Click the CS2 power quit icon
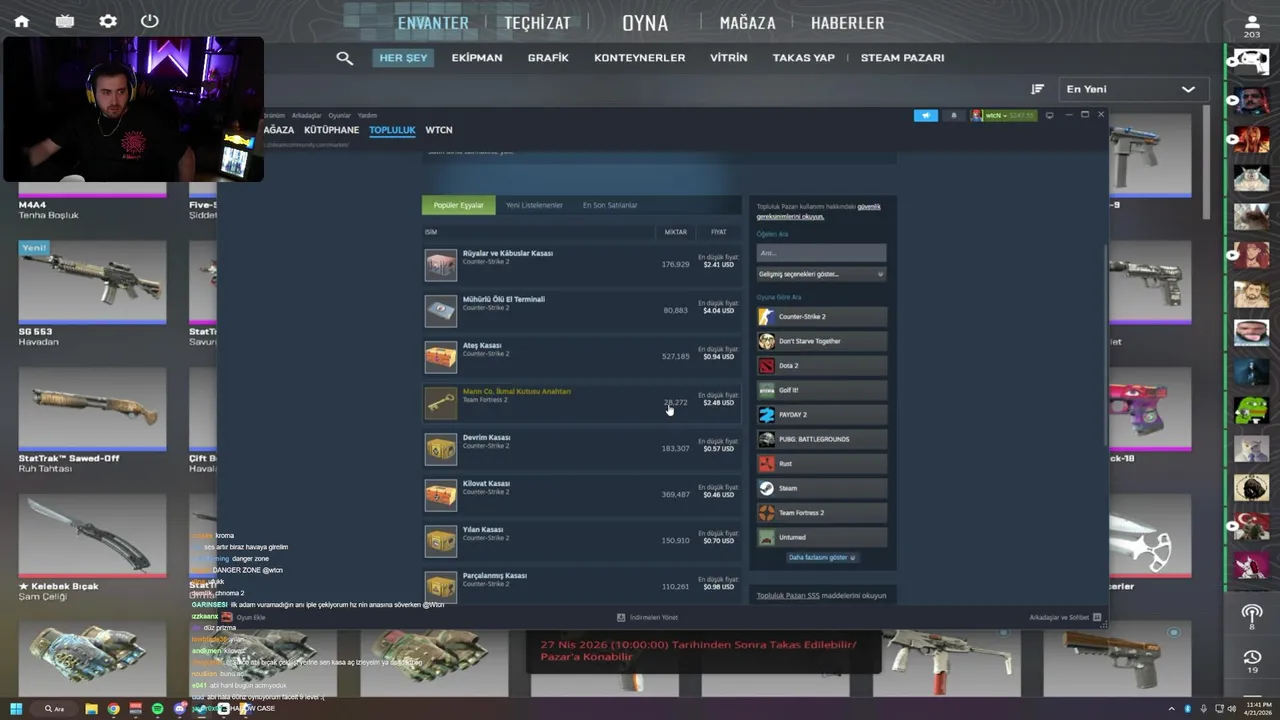 pos(150,21)
